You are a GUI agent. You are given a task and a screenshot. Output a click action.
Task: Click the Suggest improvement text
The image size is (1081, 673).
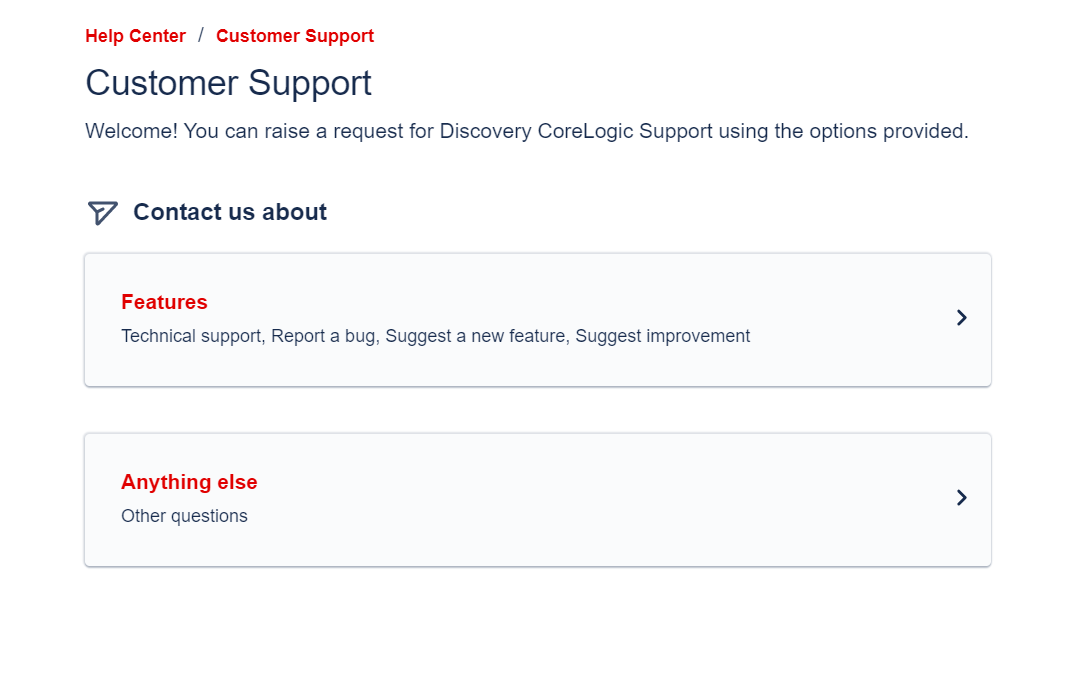pos(663,336)
